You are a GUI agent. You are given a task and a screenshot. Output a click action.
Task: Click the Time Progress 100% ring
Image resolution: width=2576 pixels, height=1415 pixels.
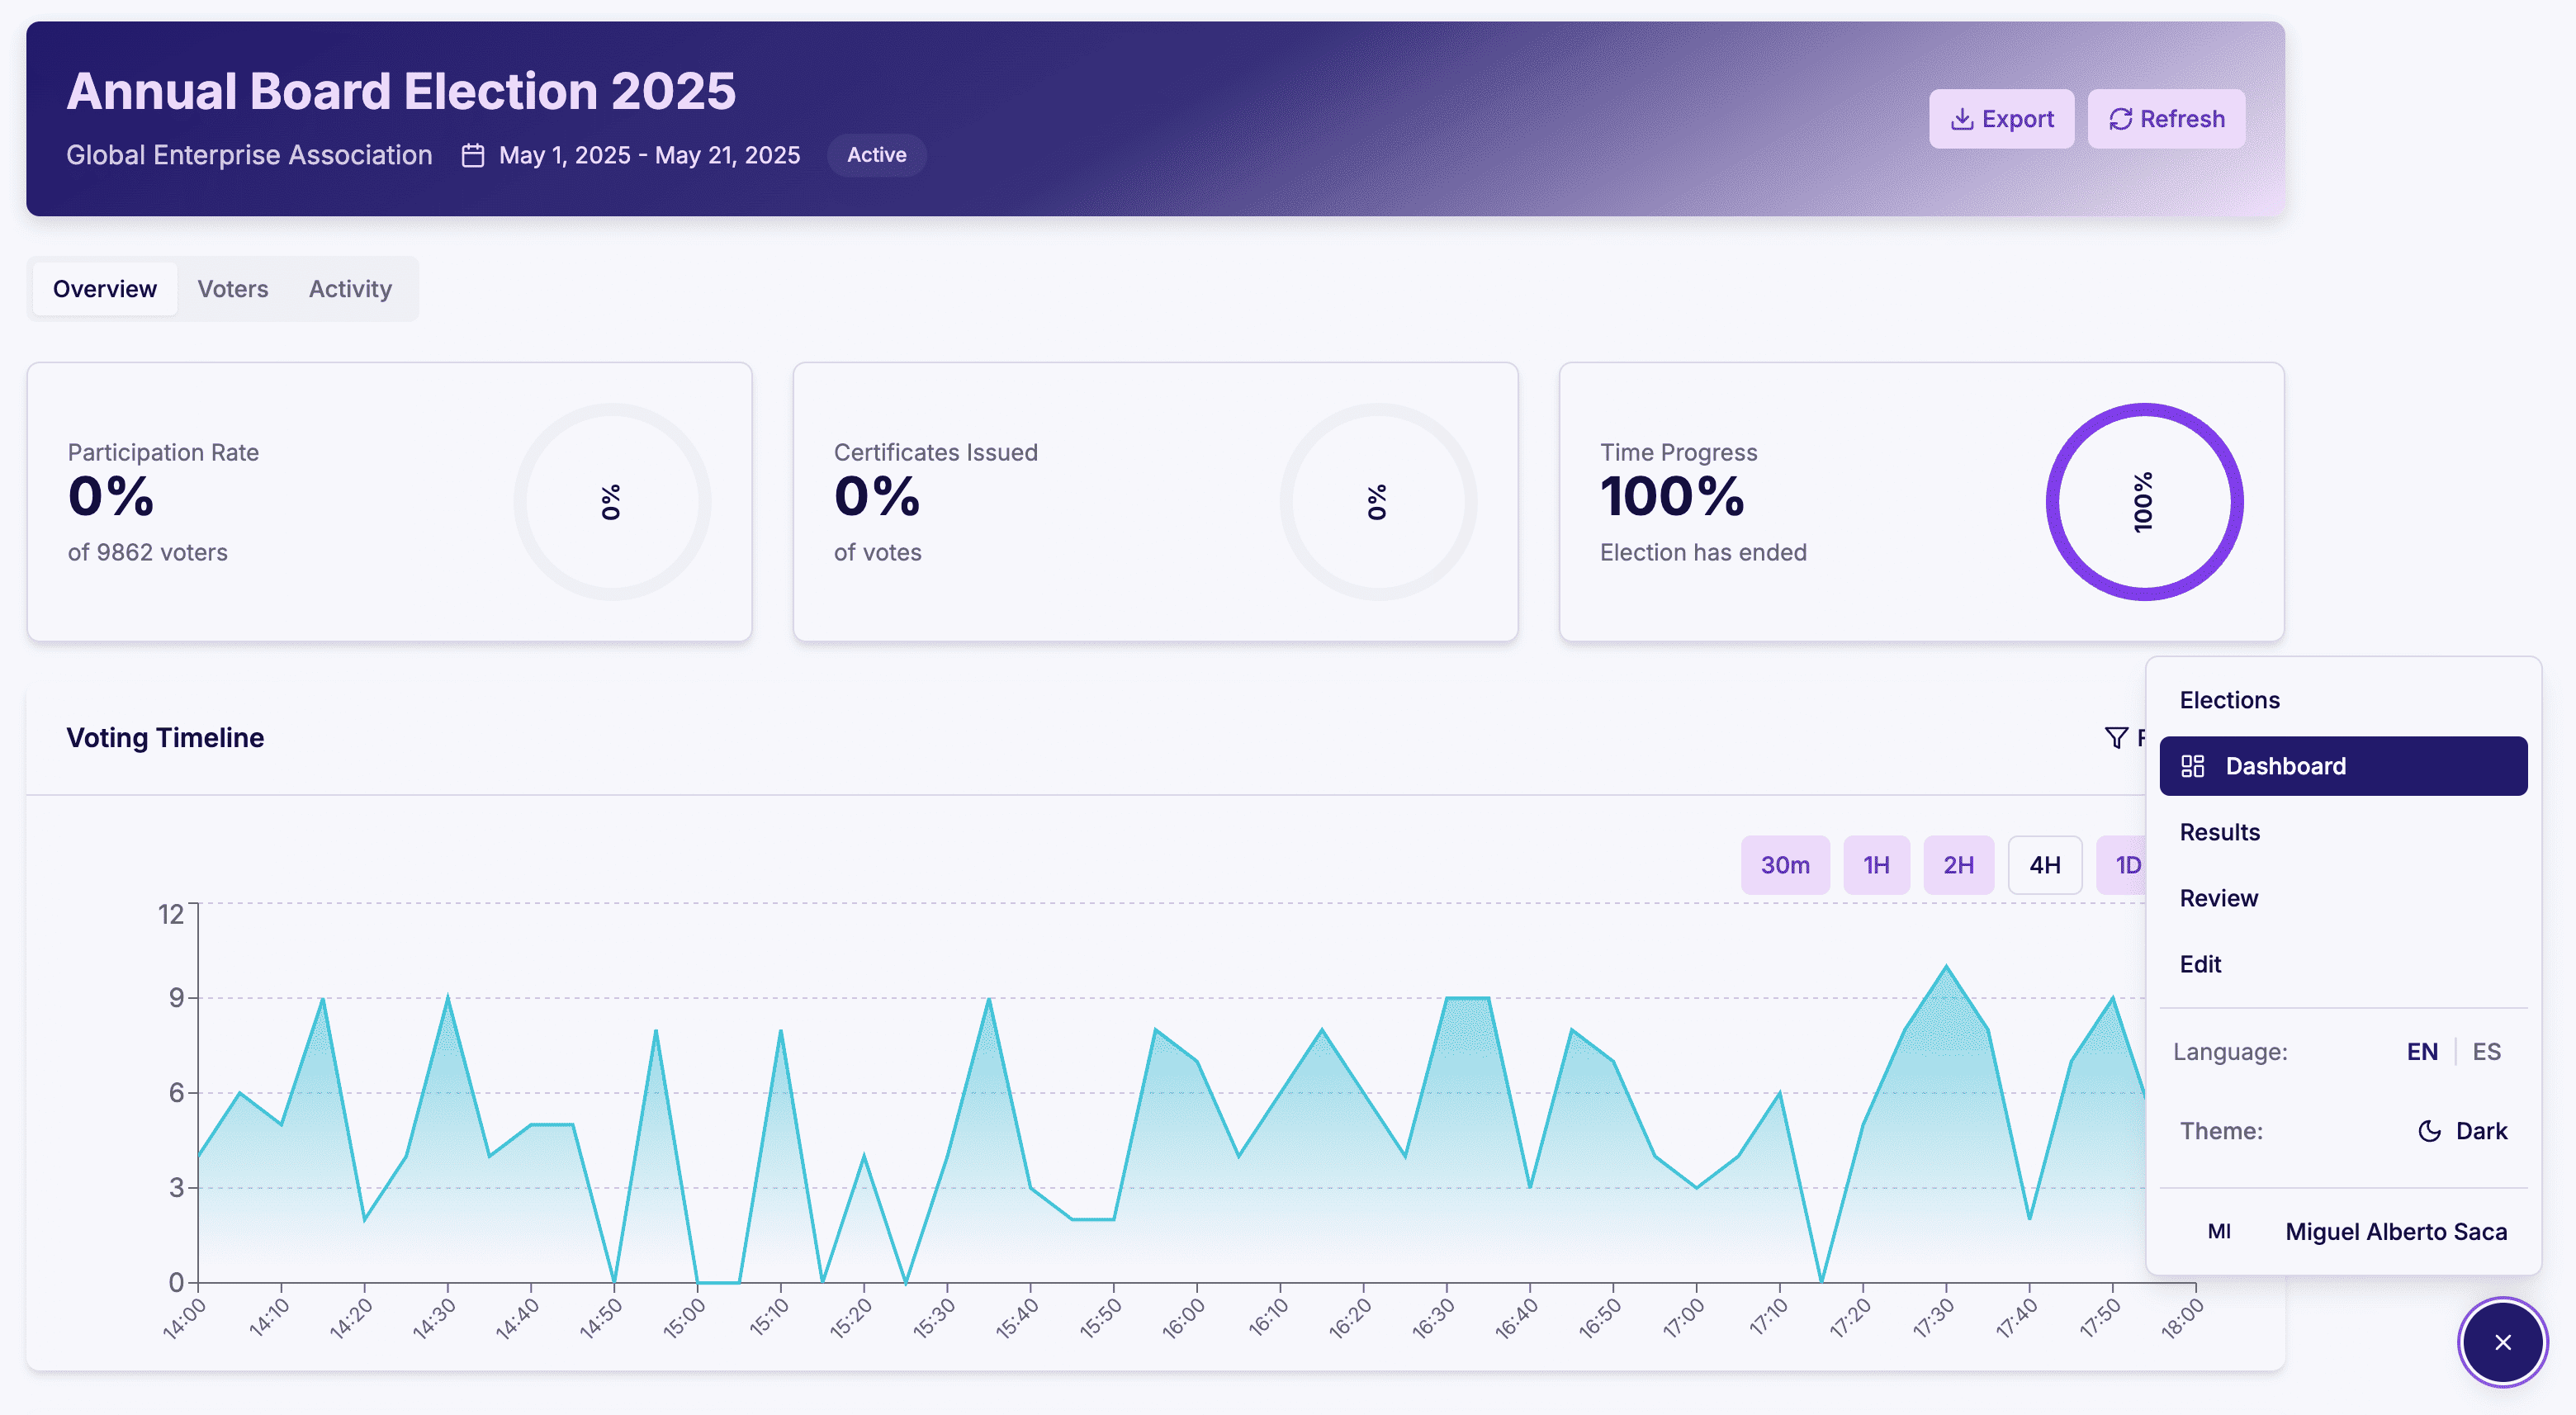coord(2144,502)
